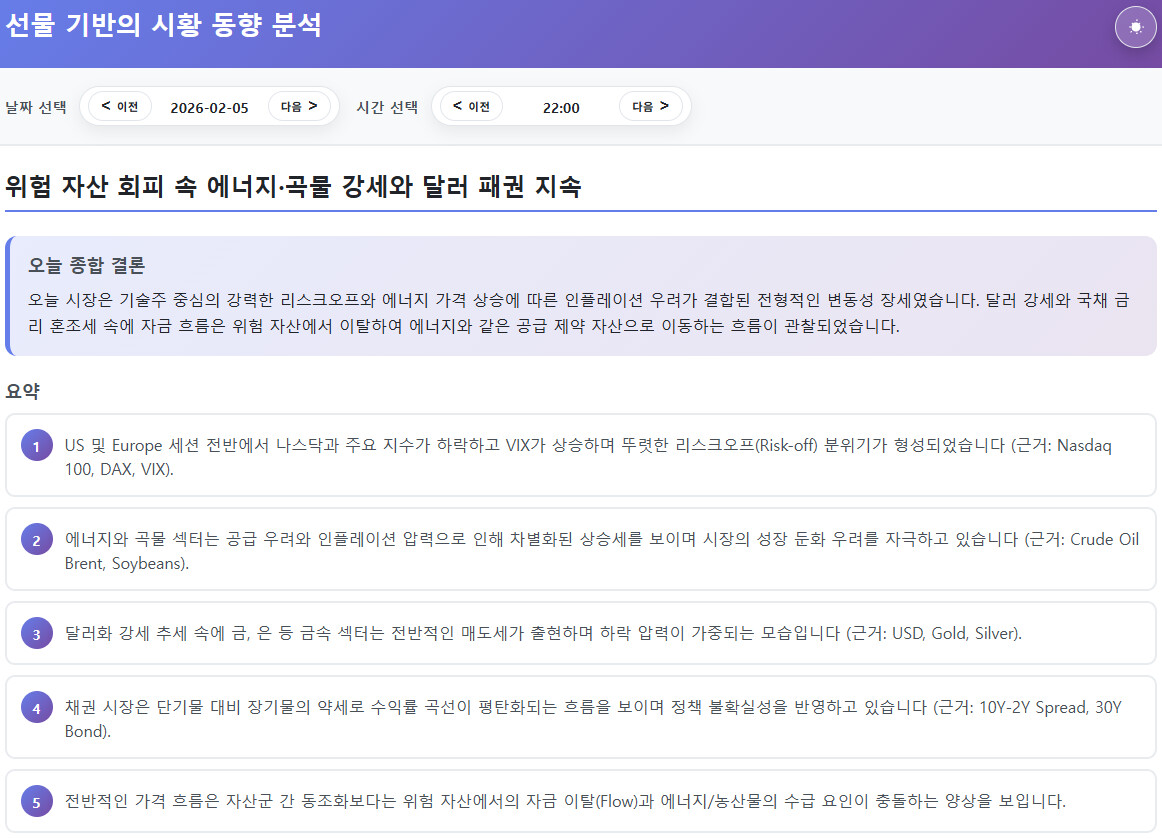This screenshot has height=839, width=1162.
Task: Select summary item about Crude Oil Brent, Soybeans
Action: click(581, 549)
